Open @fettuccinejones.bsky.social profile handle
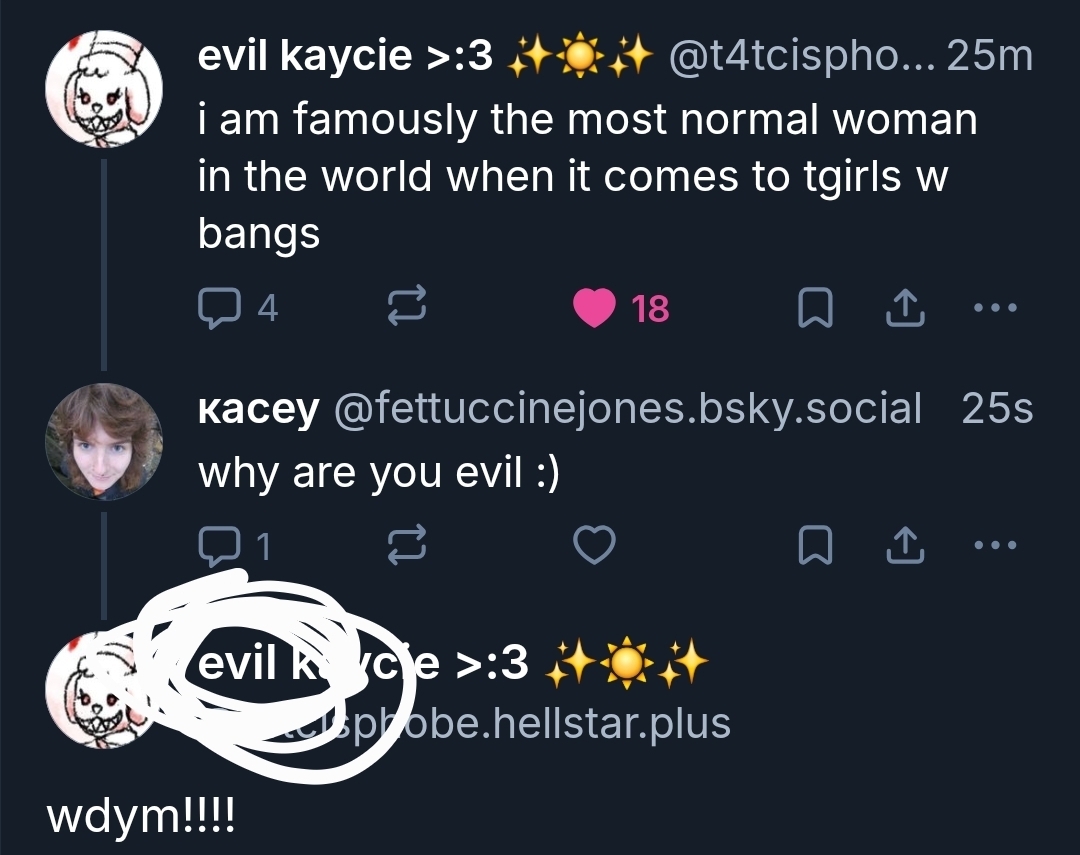The image size is (1080, 855). (626, 408)
